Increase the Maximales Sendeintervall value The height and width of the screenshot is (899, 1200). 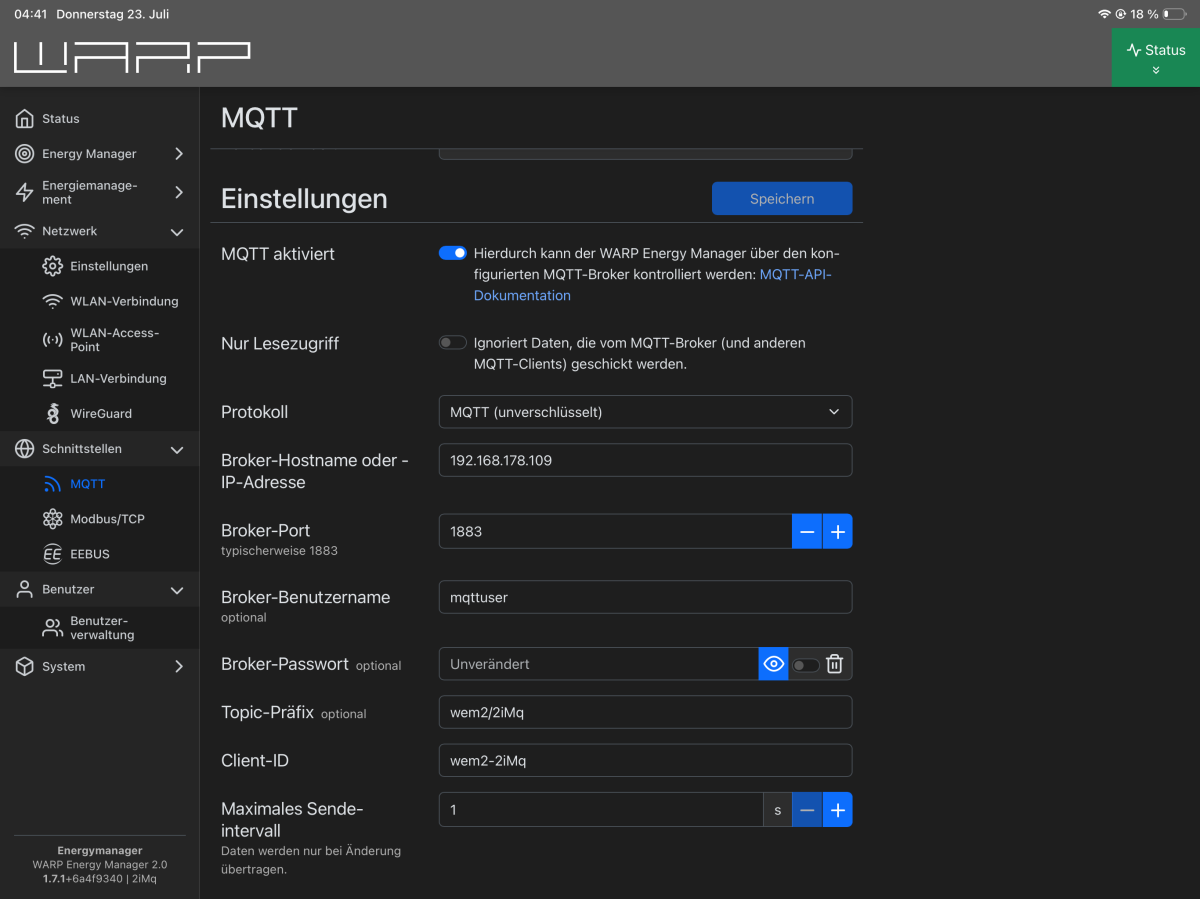pos(838,810)
